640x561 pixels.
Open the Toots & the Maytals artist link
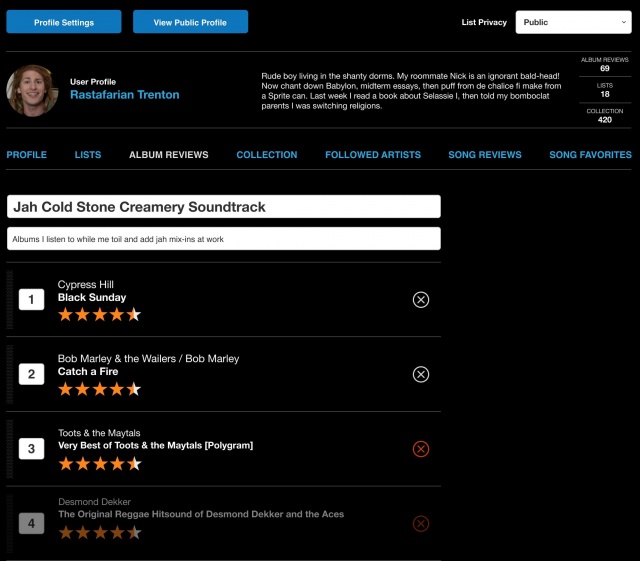[x=99, y=433]
